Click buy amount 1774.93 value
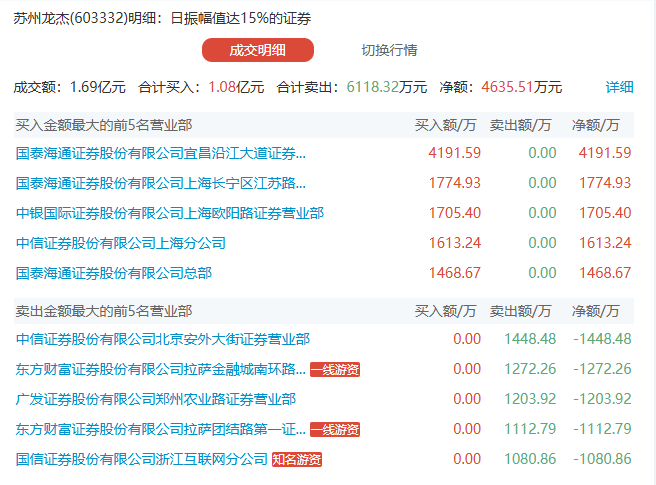Viewport: 656px width, 485px height. pos(455,183)
